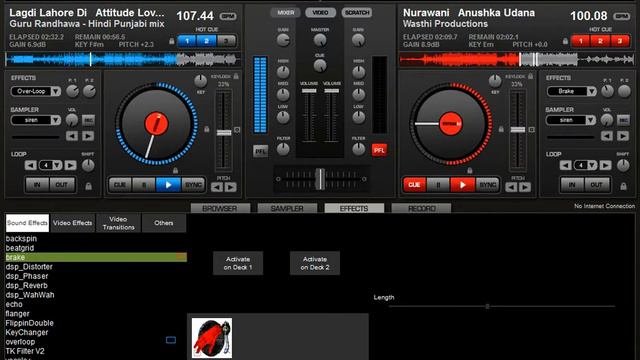Toggle the left hot cue lock
This screenshot has height=360, width=640.
pos(172,41)
